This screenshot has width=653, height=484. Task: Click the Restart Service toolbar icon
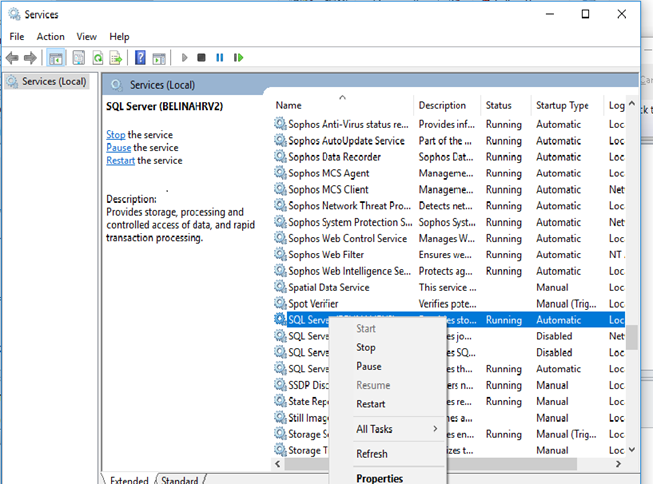pos(238,57)
